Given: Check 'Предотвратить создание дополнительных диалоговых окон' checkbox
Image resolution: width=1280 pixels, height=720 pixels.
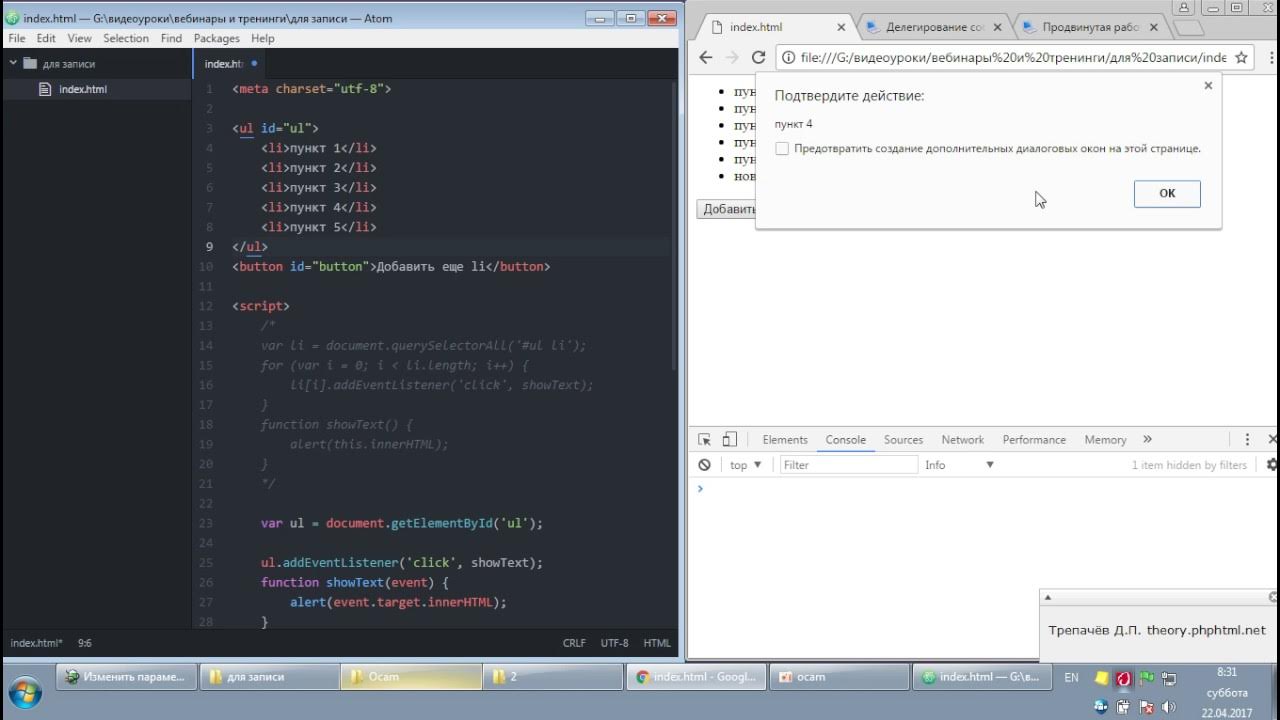Looking at the screenshot, I should click(782, 148).
